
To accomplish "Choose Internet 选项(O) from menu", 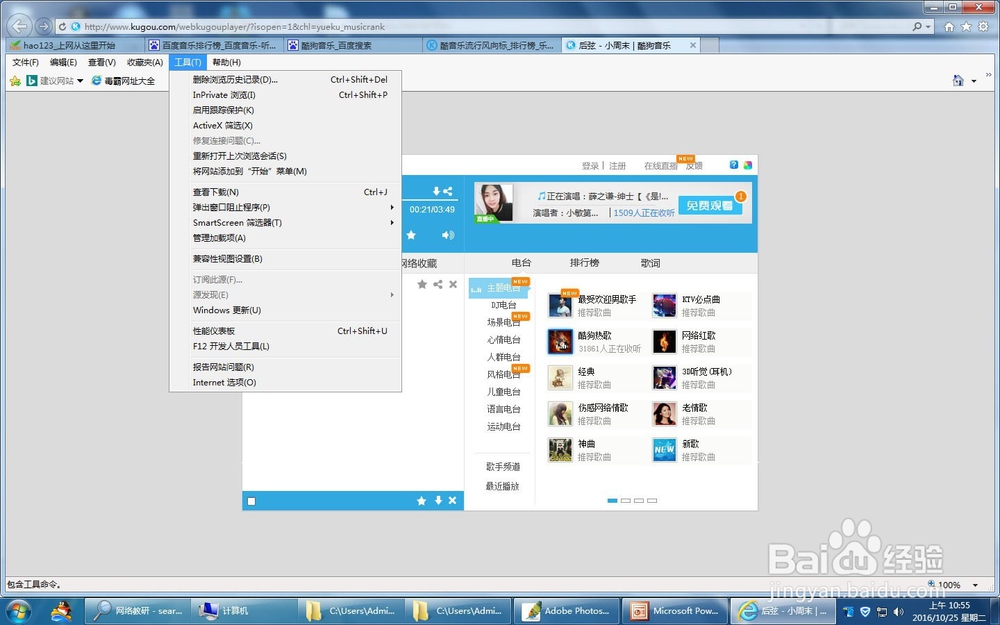I will [285, 383].
